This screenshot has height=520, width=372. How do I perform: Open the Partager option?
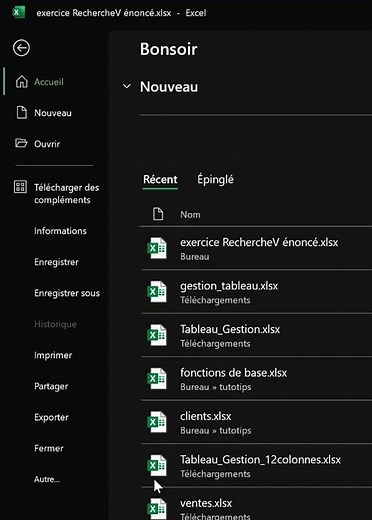51,386
